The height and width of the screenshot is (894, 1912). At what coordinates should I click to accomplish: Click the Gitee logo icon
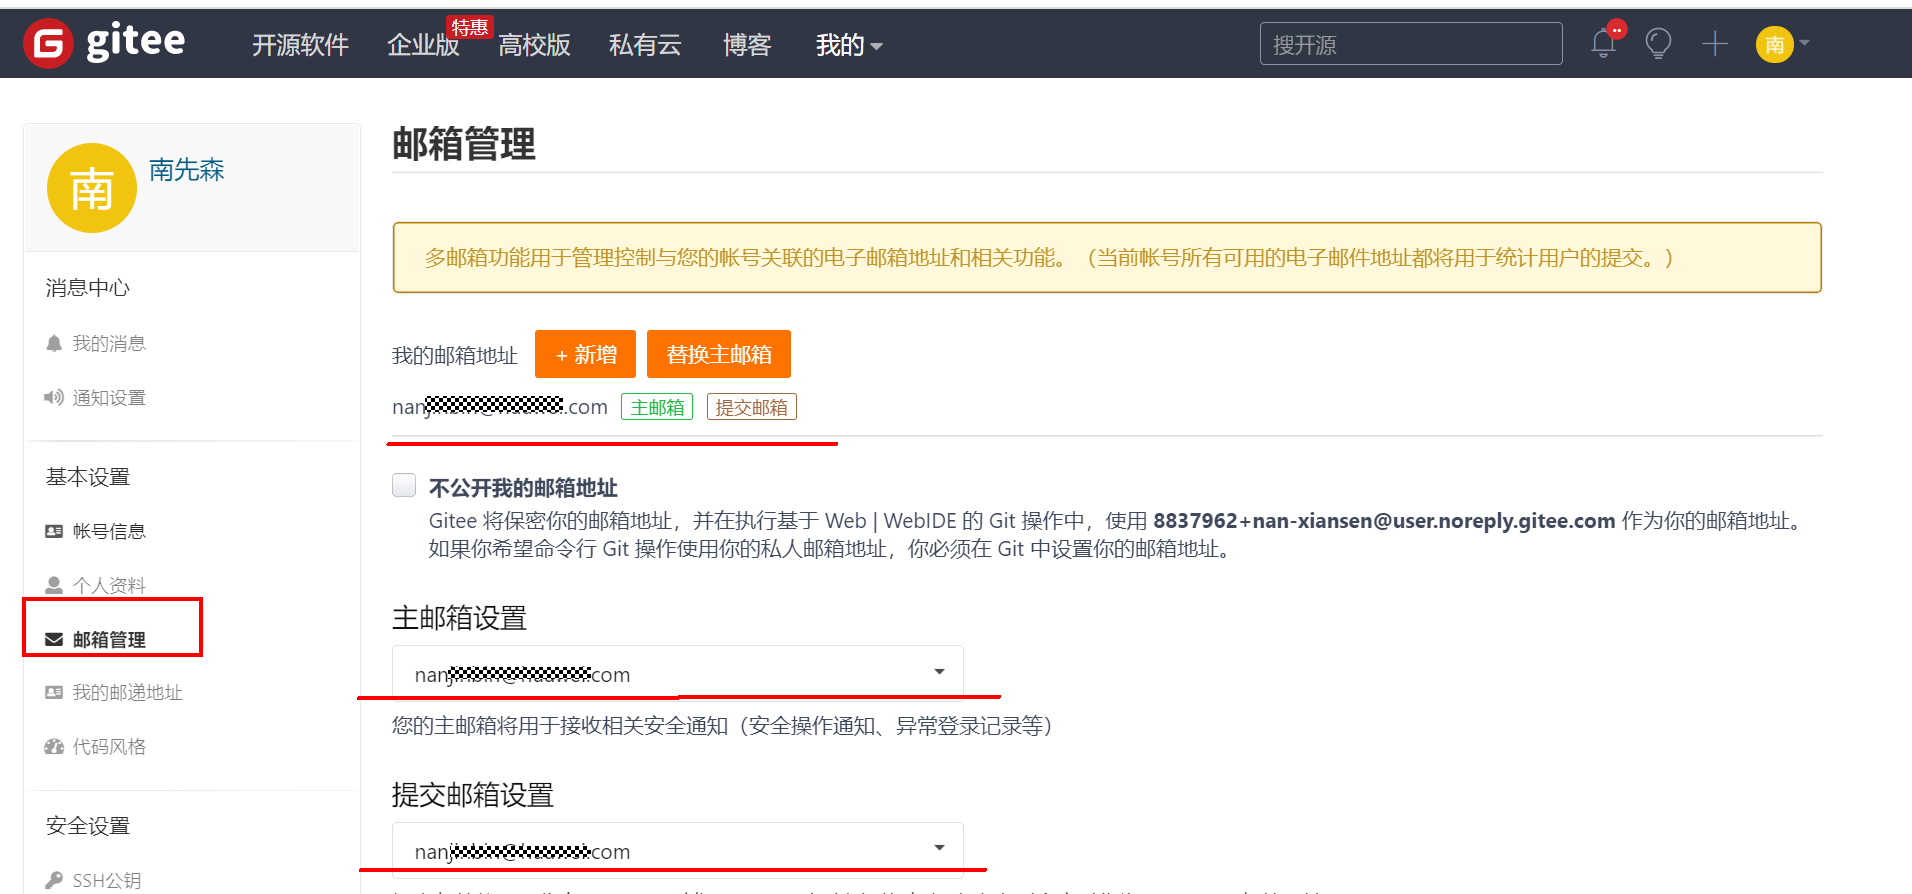pyautogui.click(x=48, y=43)
